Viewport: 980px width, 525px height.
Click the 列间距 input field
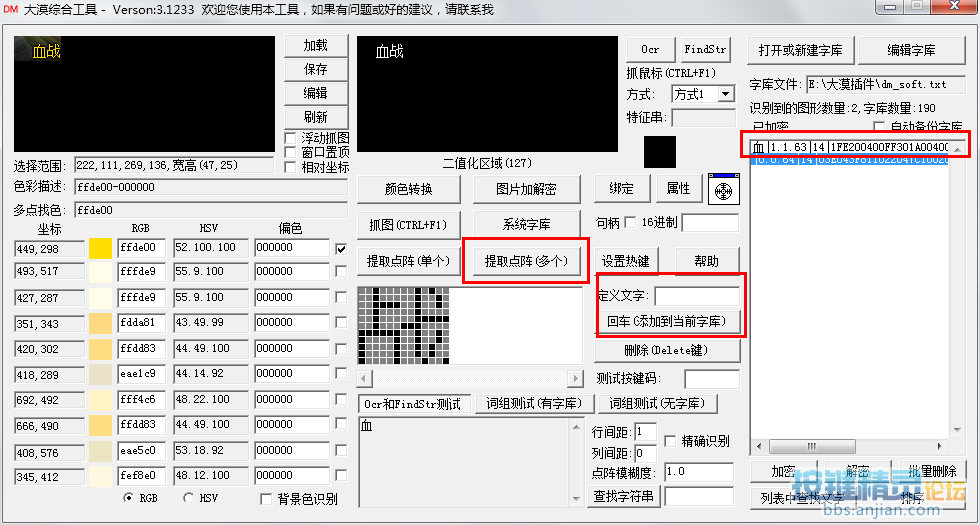pos(646,454)
